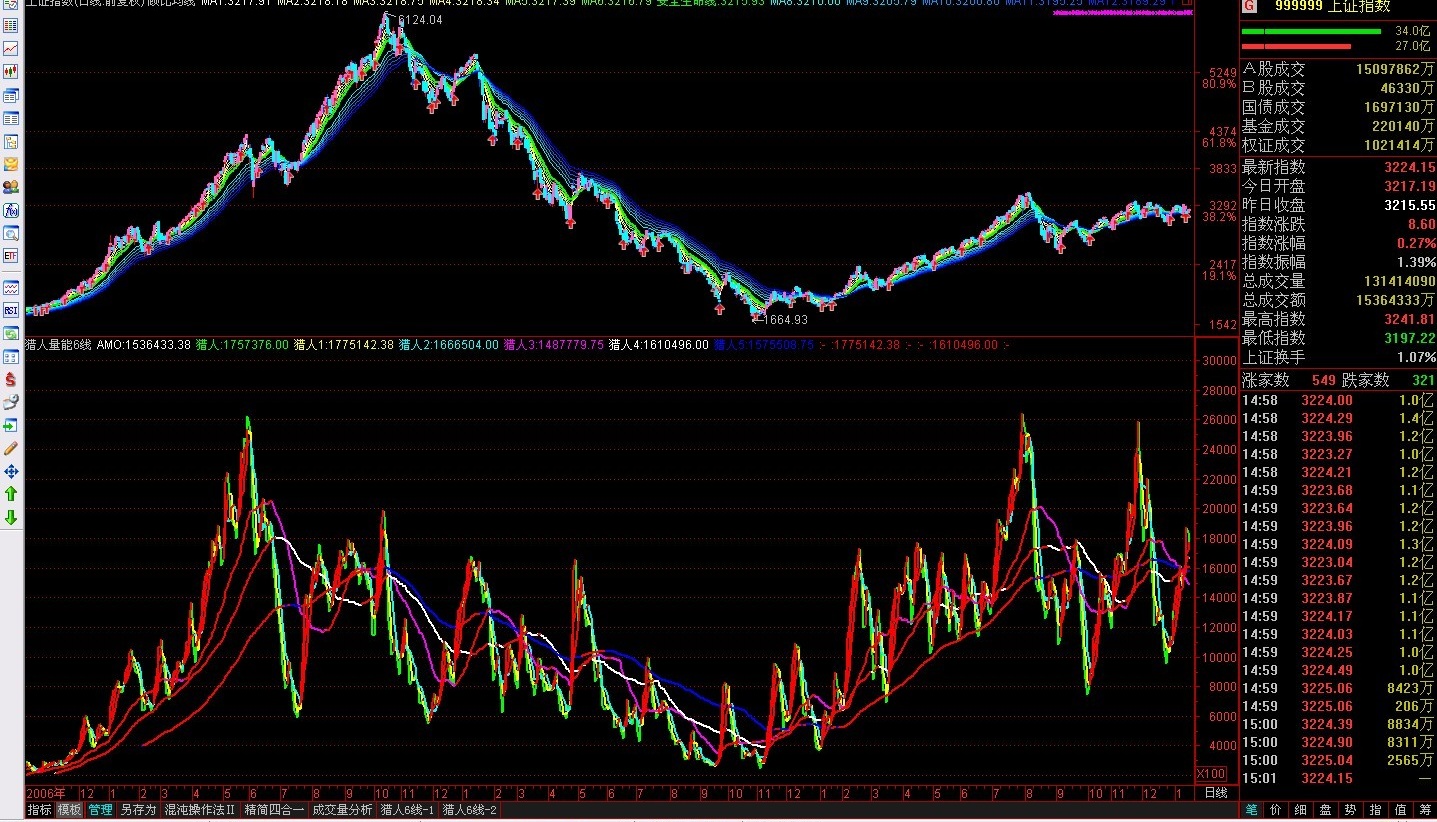Click the 上证指数 title in the quote panel
Viewport: 1437px width, 822px height.
tap(1360, 6)
